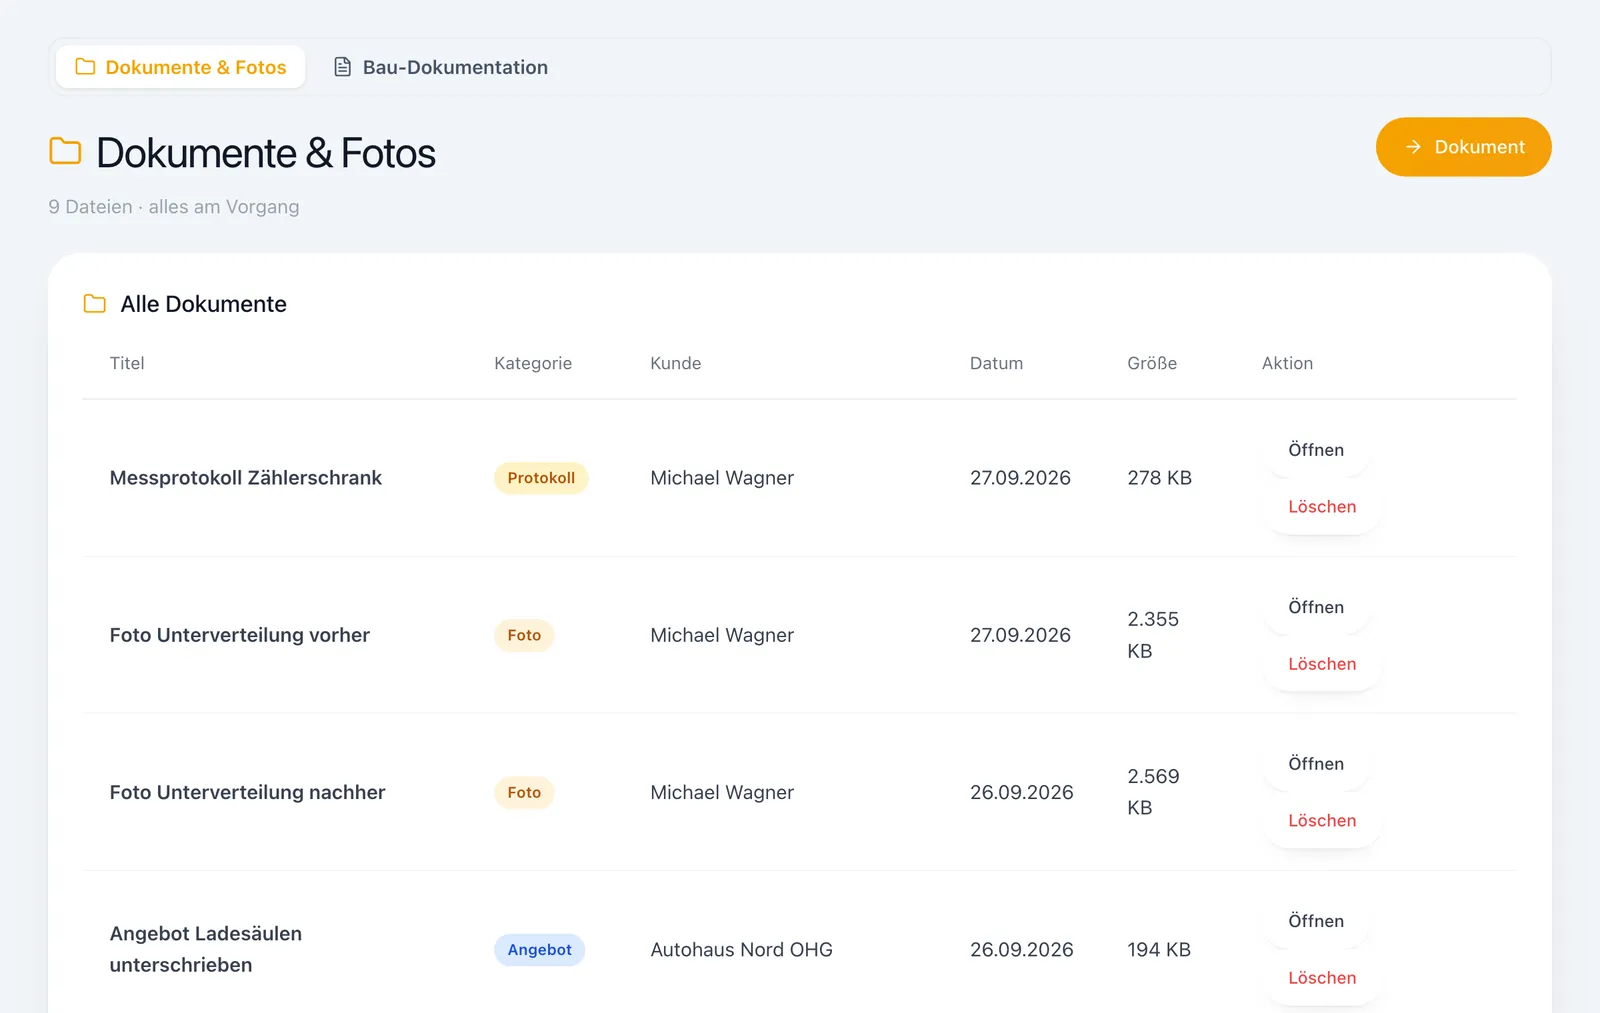Click the document icon beside Bau-Dokumentation

(342, 67)
